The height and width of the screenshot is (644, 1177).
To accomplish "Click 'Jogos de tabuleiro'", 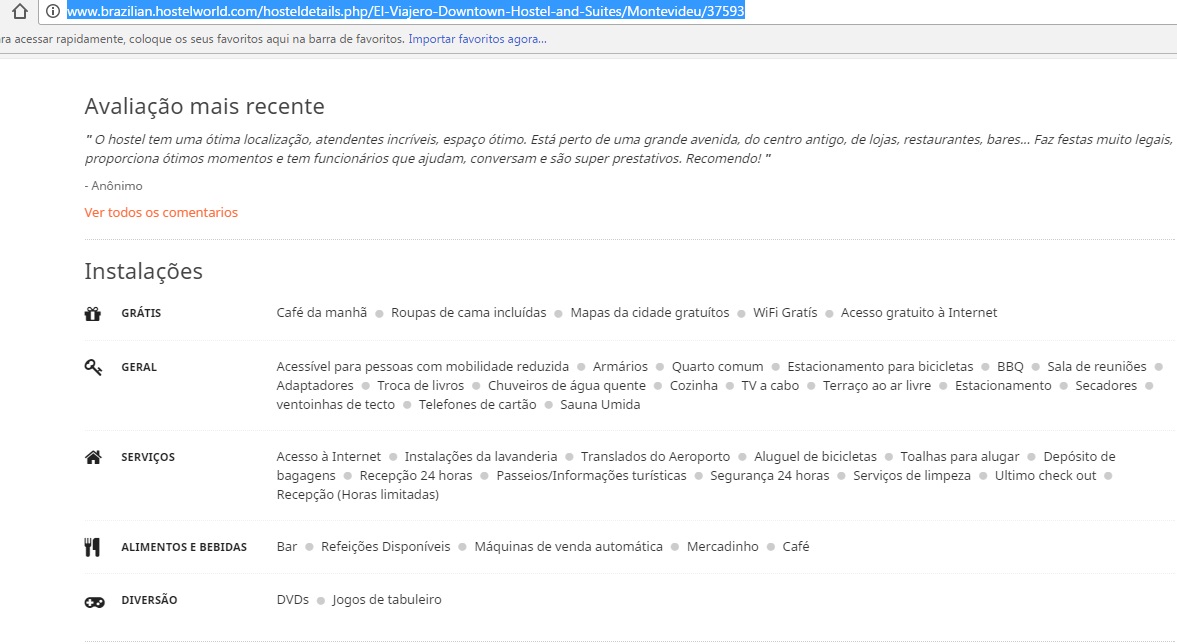I will (387, 599).
